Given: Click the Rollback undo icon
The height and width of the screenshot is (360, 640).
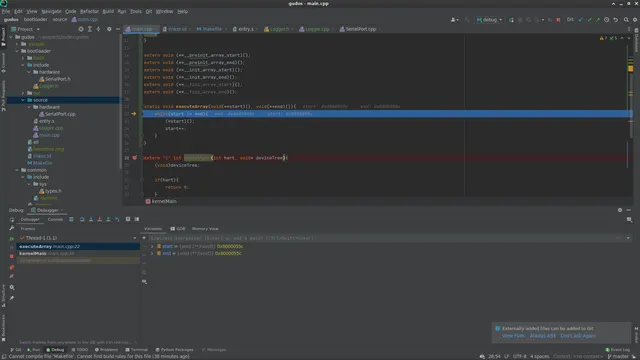Looking at the screenshot, I should [616, 20].
